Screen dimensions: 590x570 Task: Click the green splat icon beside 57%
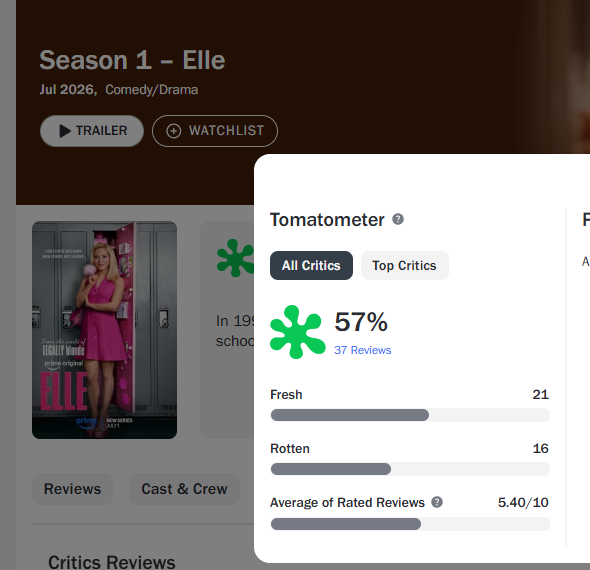(298, 332)
